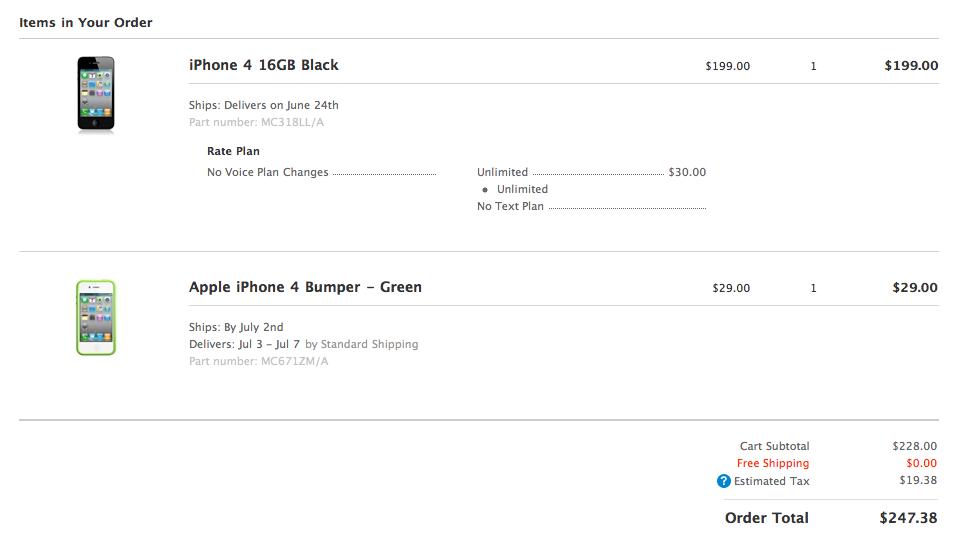The image size is (958, 548).
Task: Click the red Free Shipping label
Action: (x=772, y=464)
